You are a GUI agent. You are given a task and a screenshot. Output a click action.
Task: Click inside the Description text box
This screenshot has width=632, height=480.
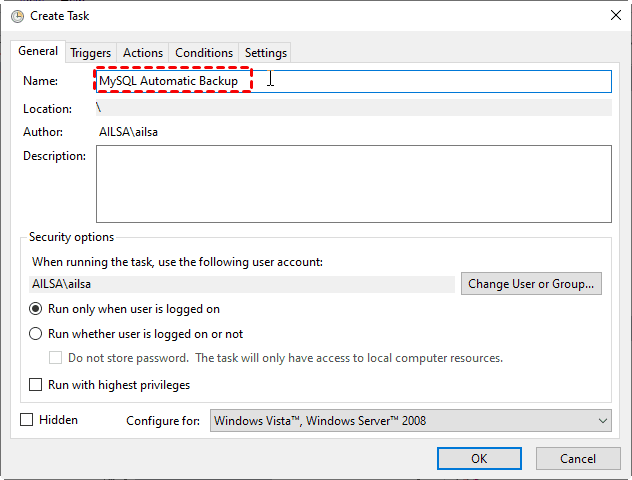pyautogui.click(x=353, y=183)
